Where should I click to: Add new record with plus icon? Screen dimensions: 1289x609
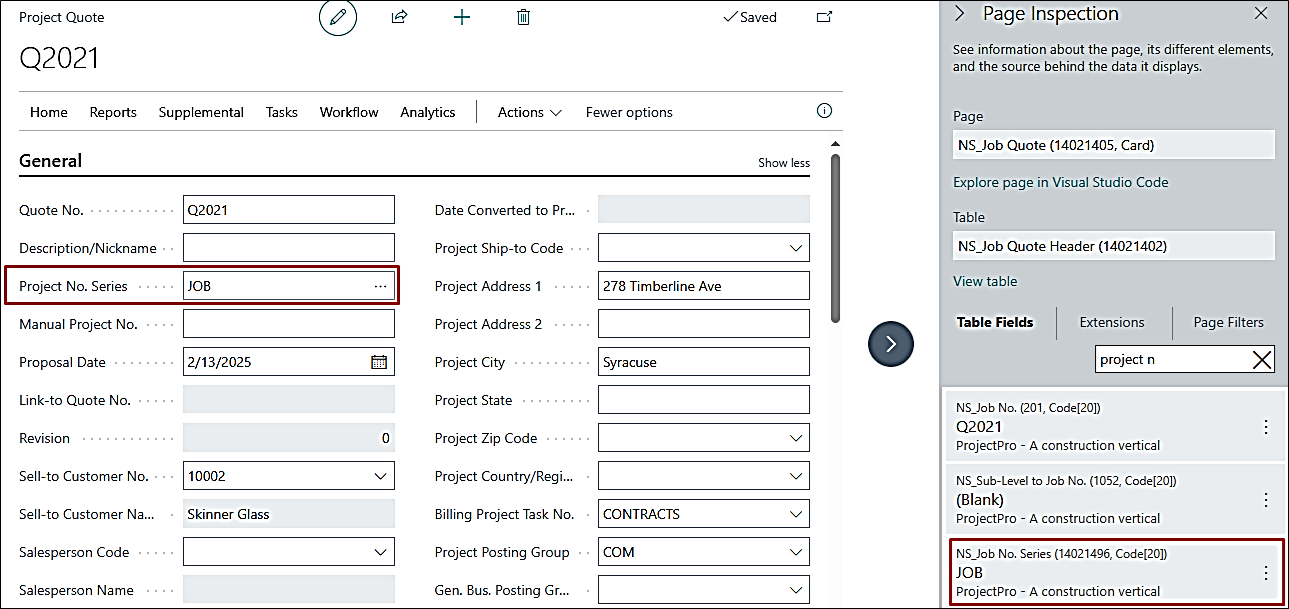point(462,17)
